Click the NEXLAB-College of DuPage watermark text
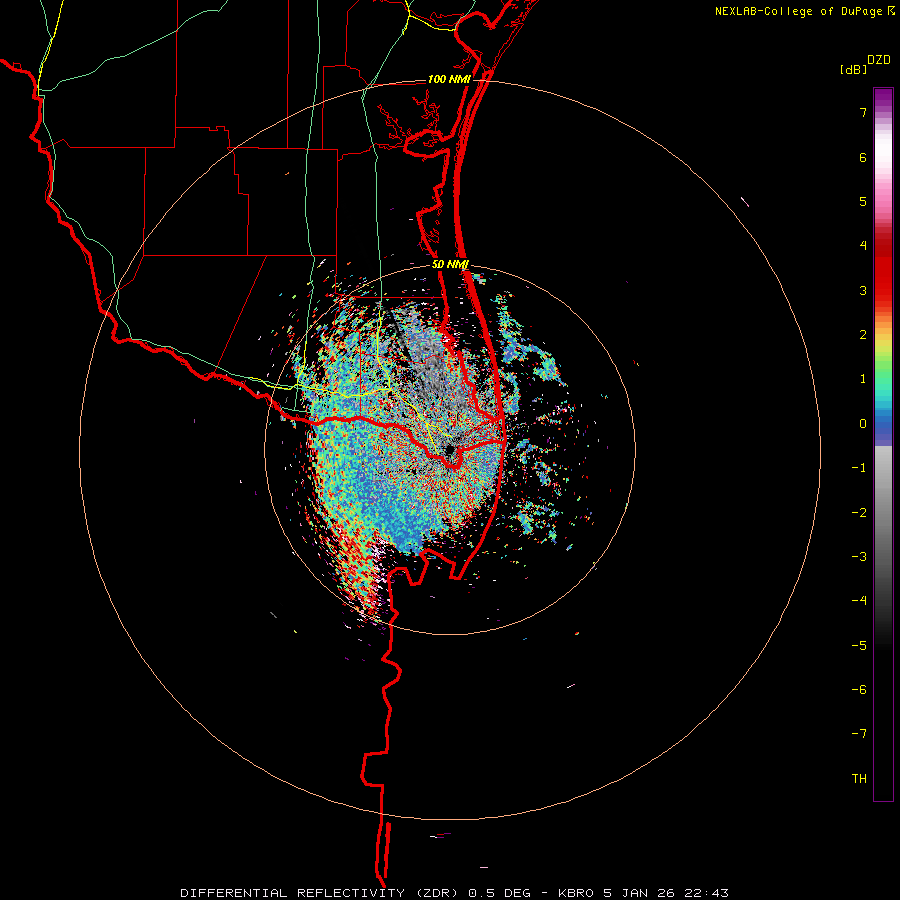 point(800,11)
